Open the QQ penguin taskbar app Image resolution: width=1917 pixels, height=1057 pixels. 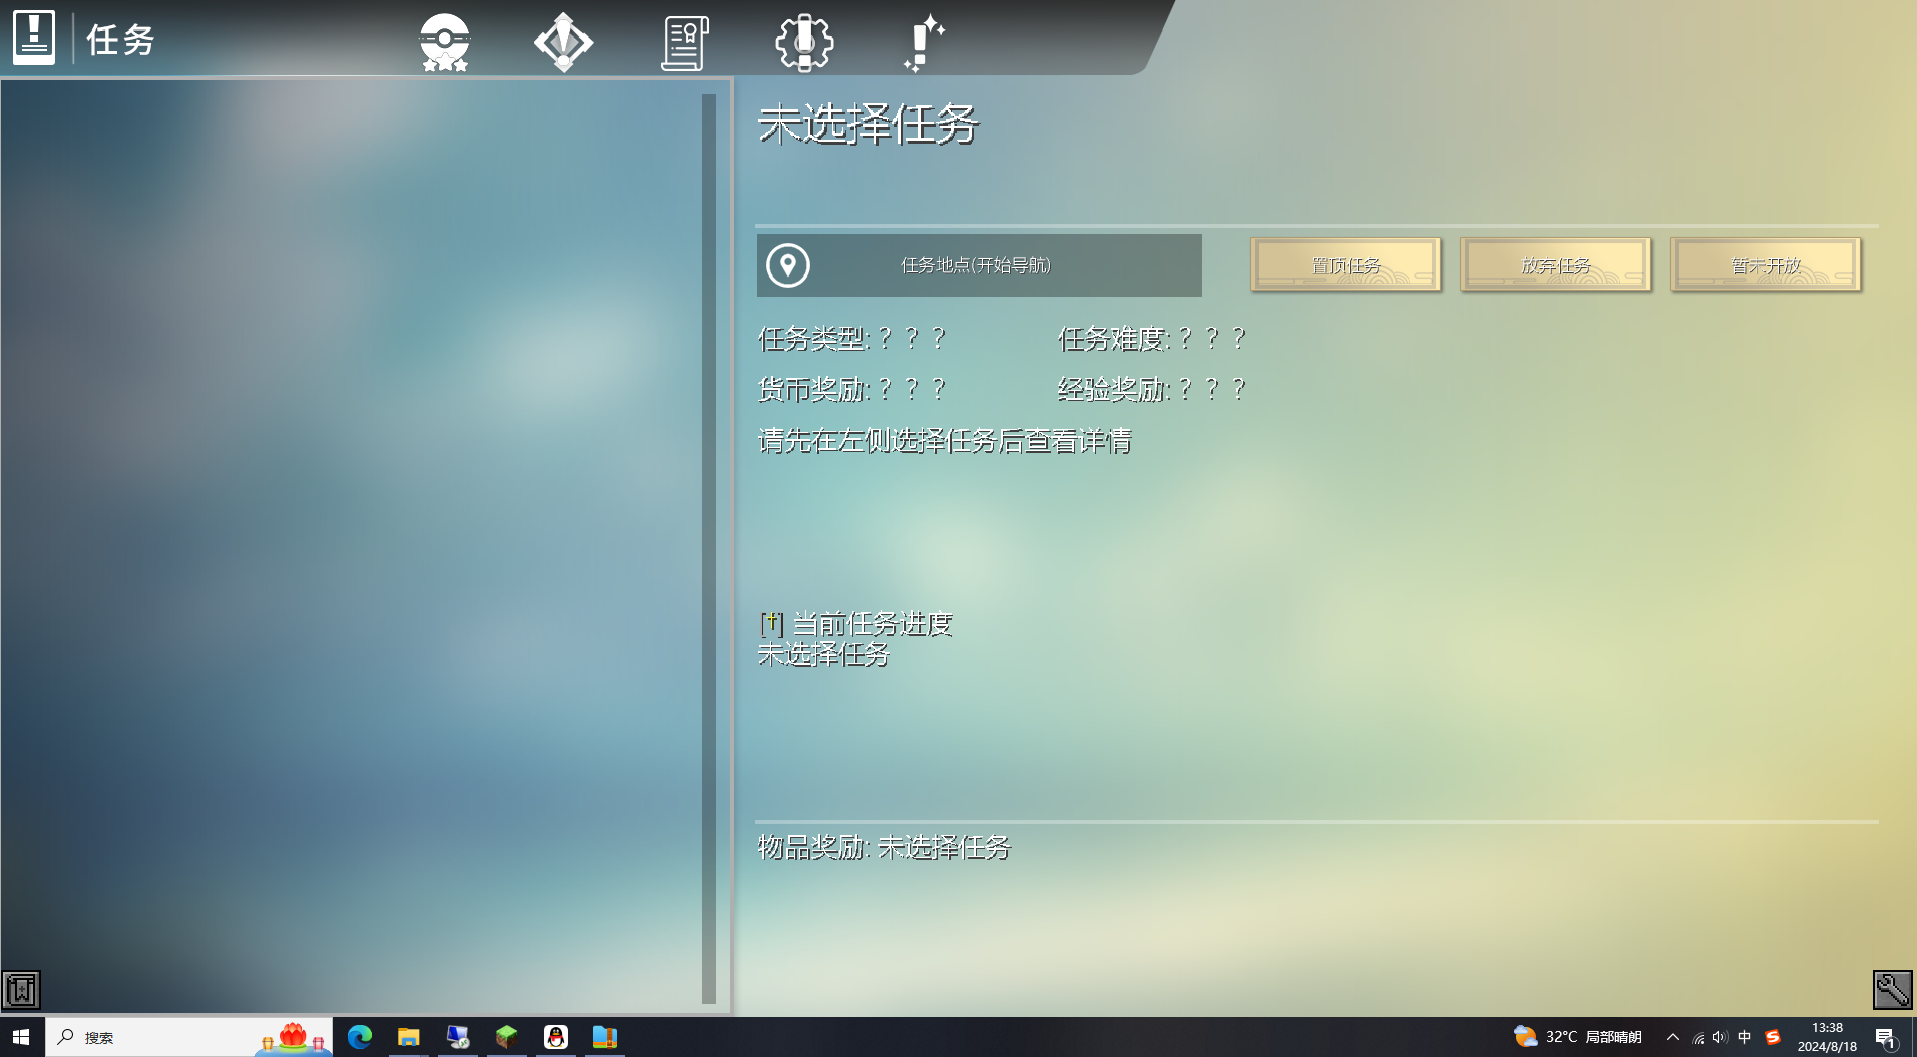(x=556, y=1037)
